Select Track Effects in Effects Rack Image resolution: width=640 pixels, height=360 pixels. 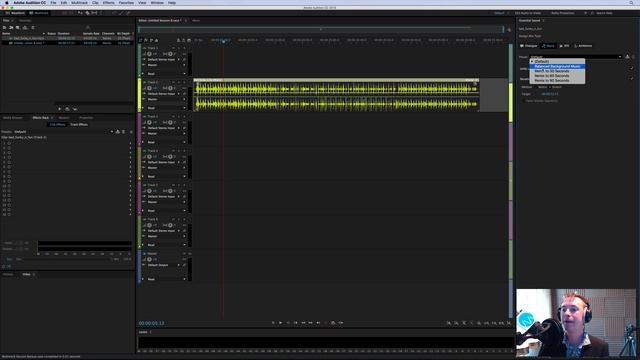click(x=79, y=124)
